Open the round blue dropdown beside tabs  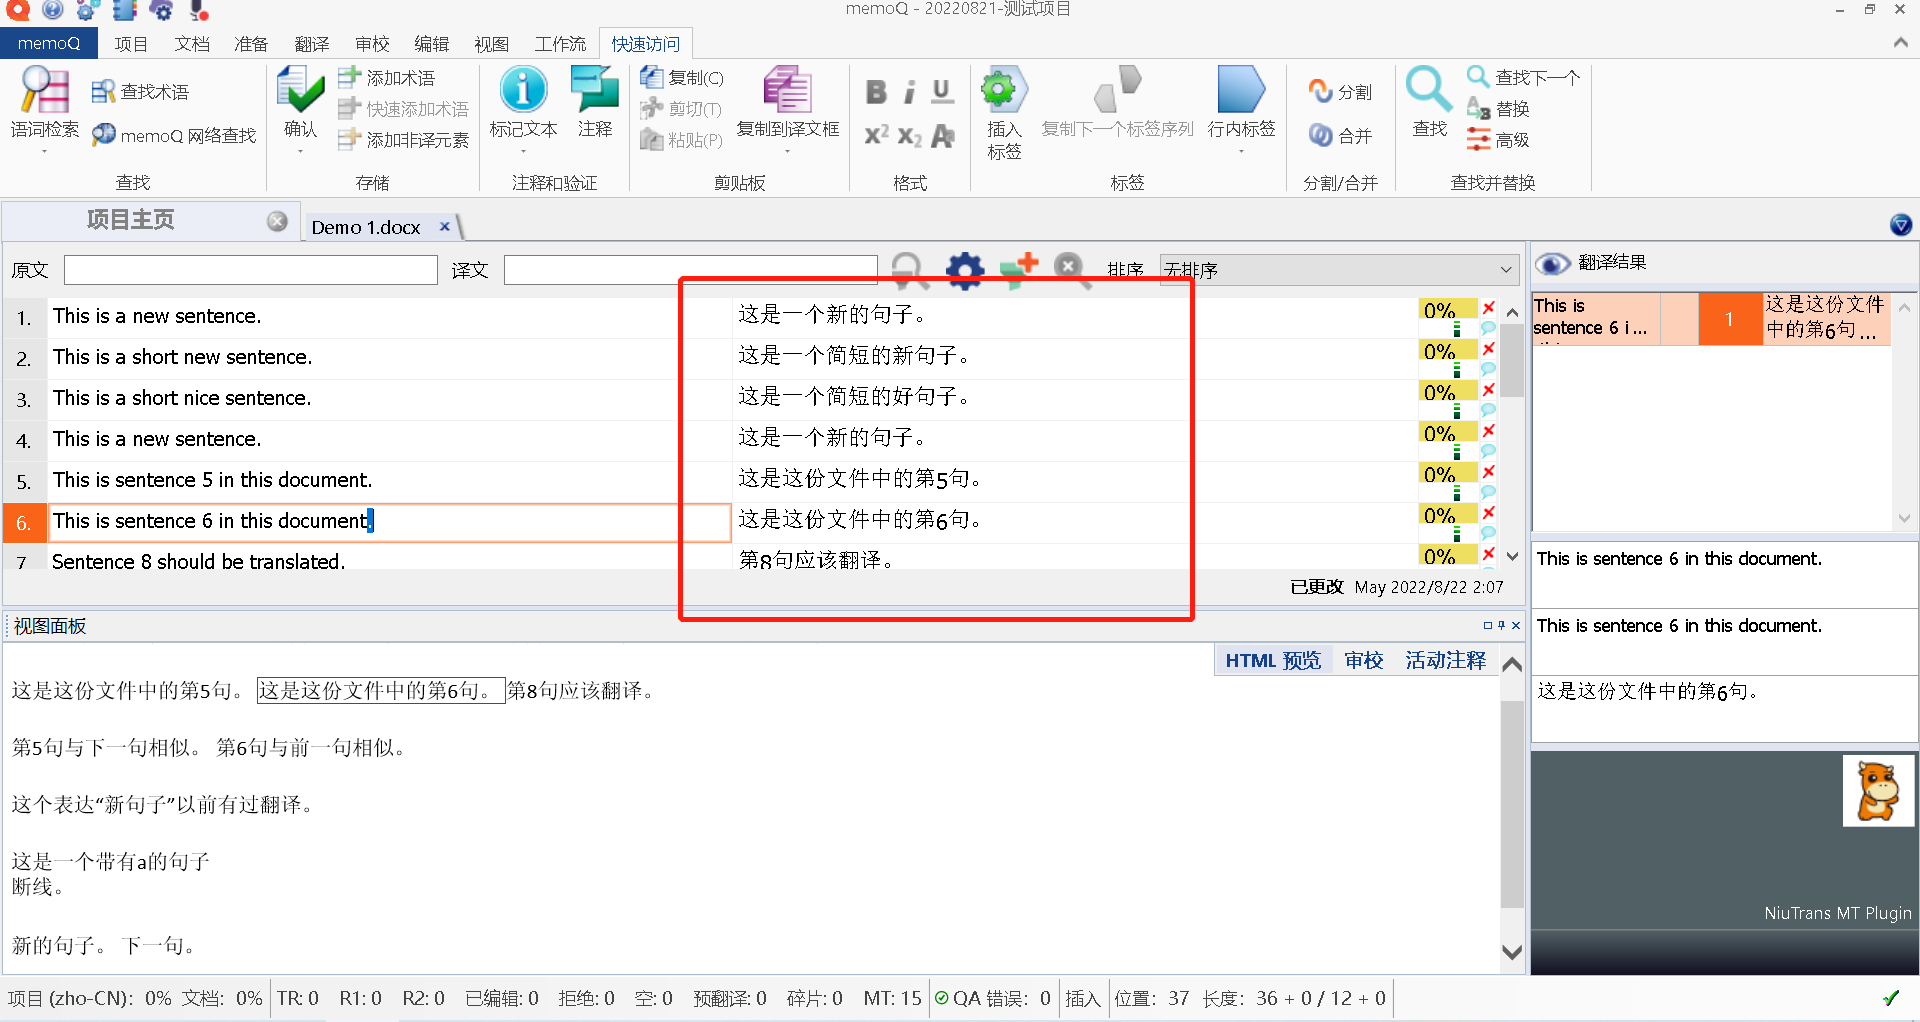point(1901,225)
